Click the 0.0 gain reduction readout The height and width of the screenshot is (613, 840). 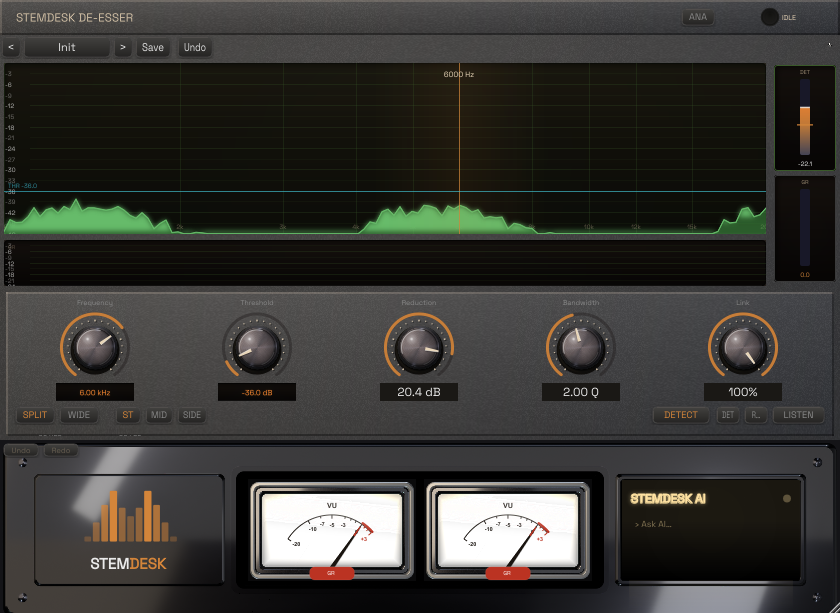point(805,275)
